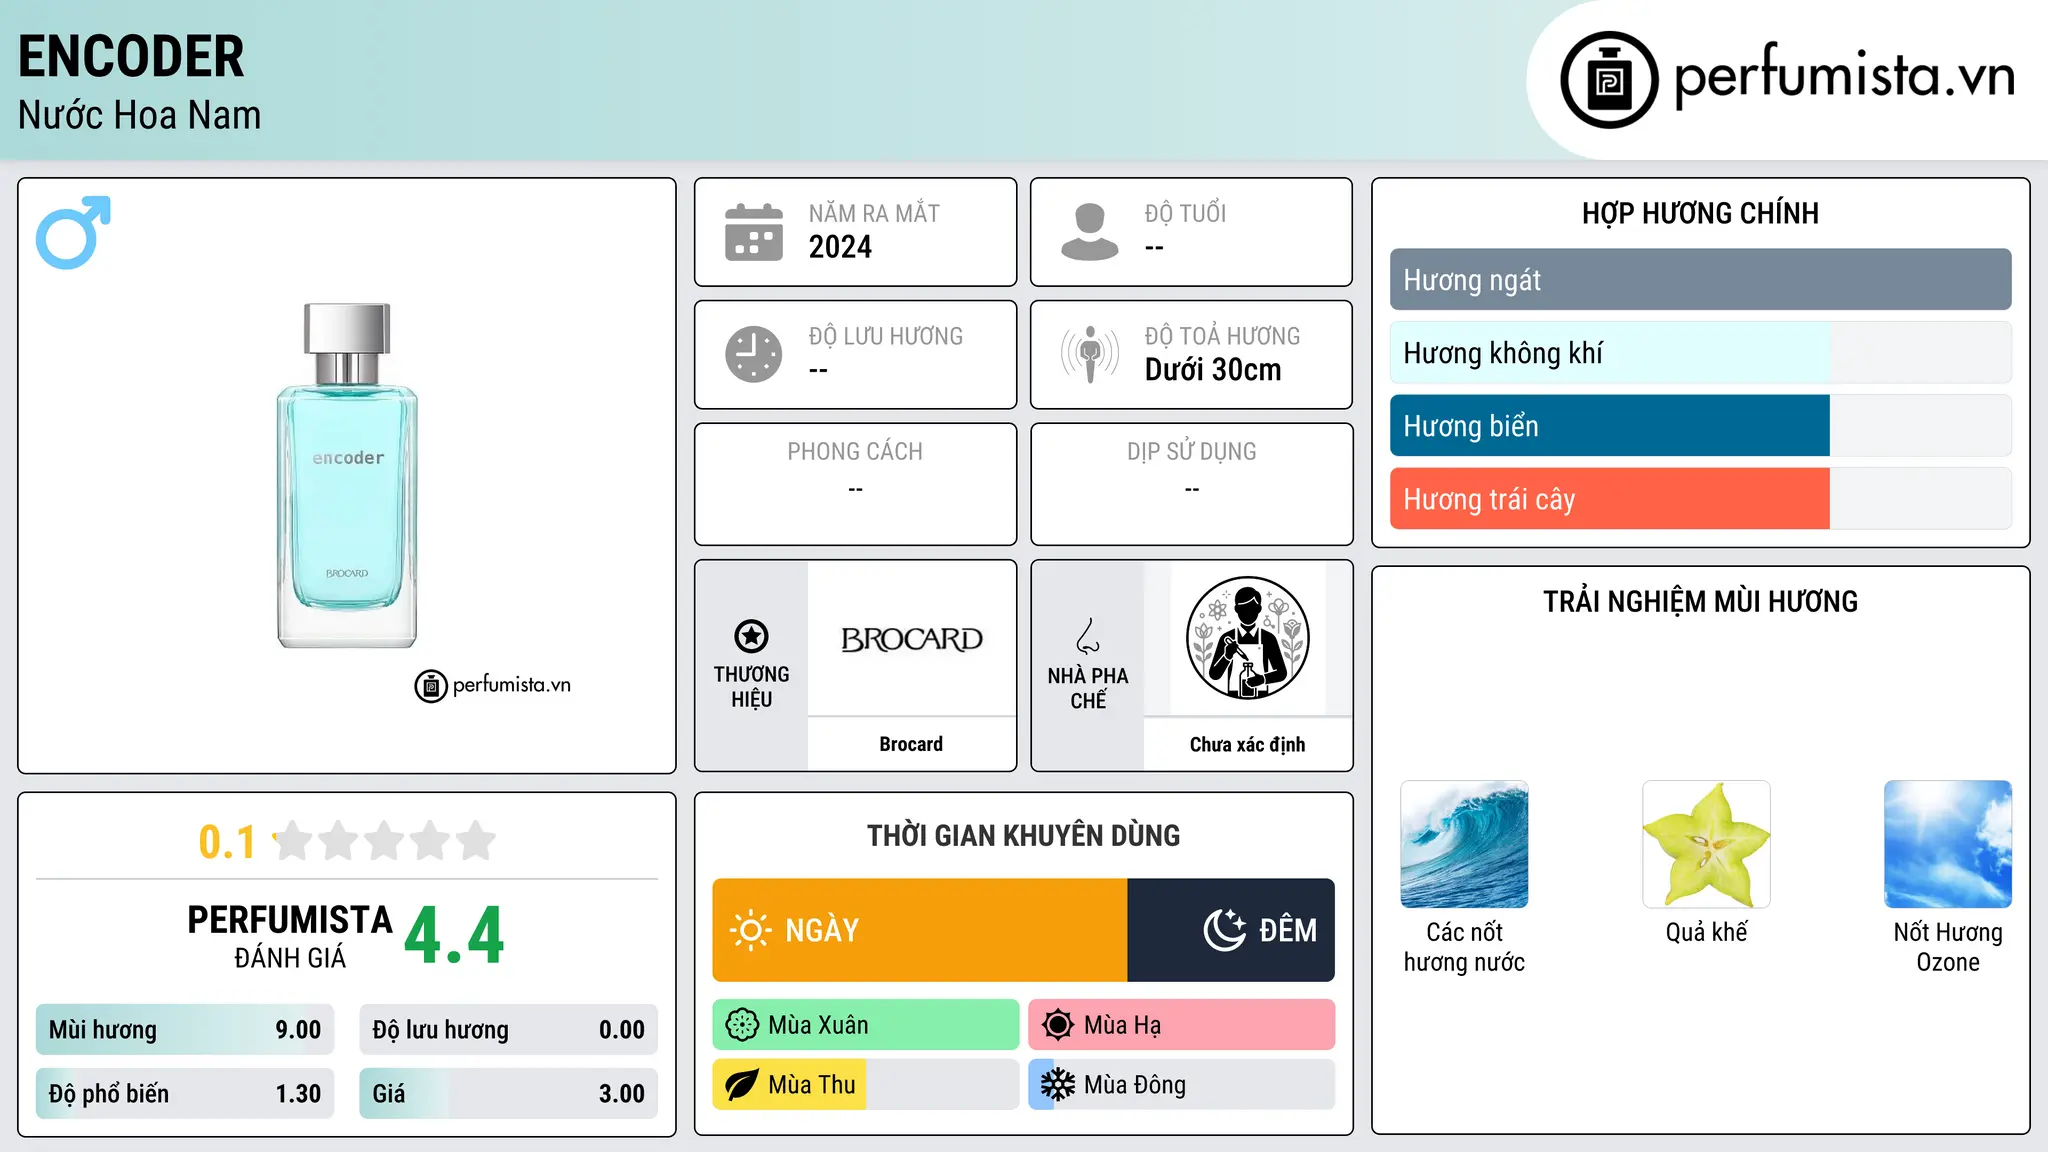Click the small perfumista.vn watermark logo under bottle
2048x1152 pixels.
492,685
